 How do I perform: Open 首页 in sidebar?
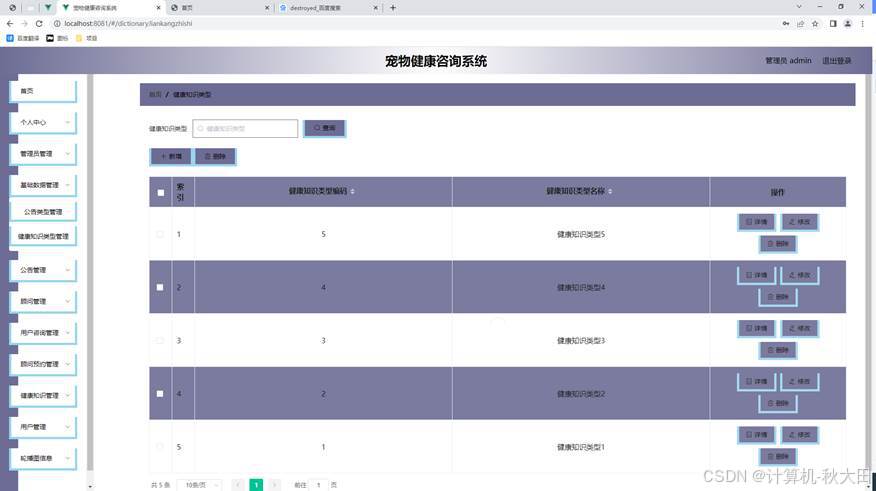click(43, 91)
